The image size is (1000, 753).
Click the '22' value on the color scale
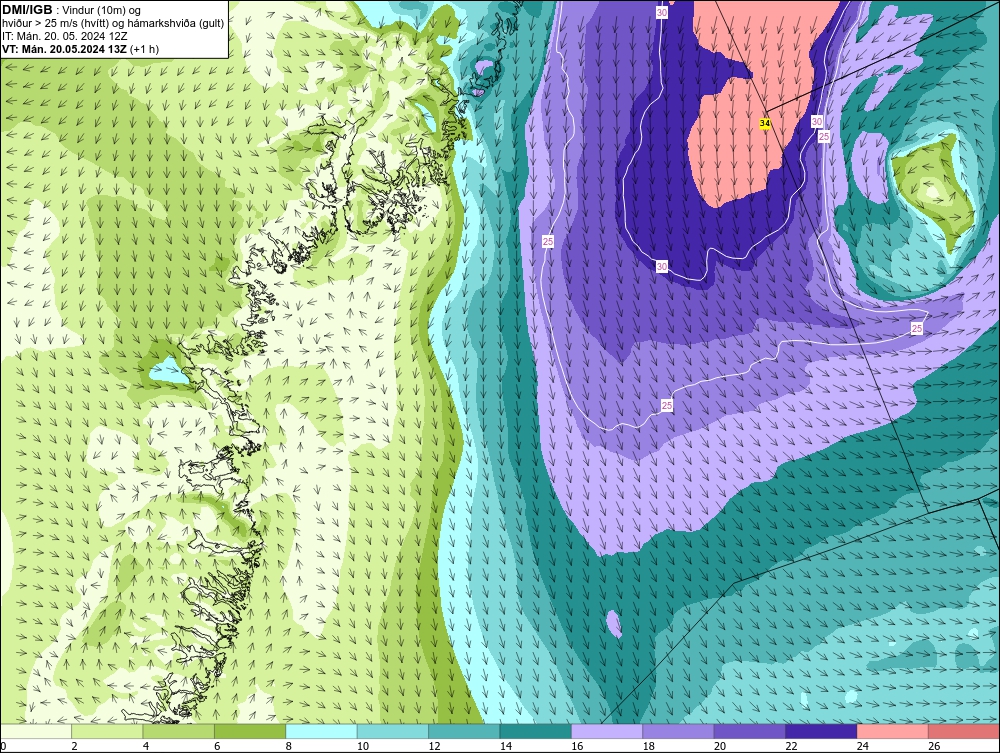click(x=791, y=746)
